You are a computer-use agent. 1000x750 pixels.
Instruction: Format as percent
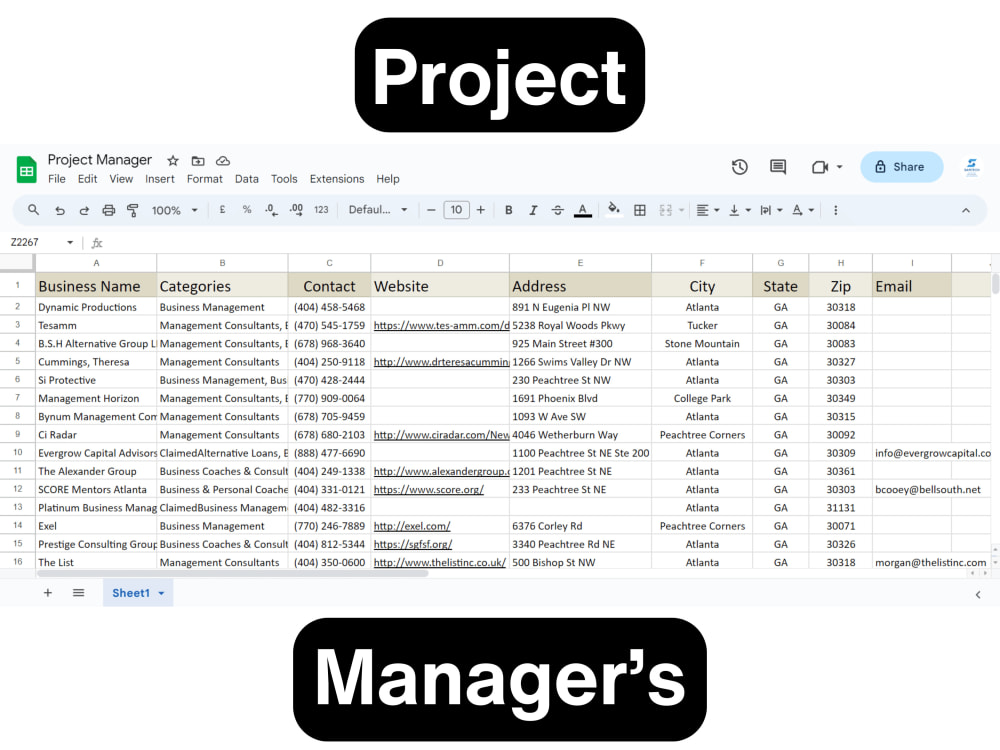click(x=247, y=209)
